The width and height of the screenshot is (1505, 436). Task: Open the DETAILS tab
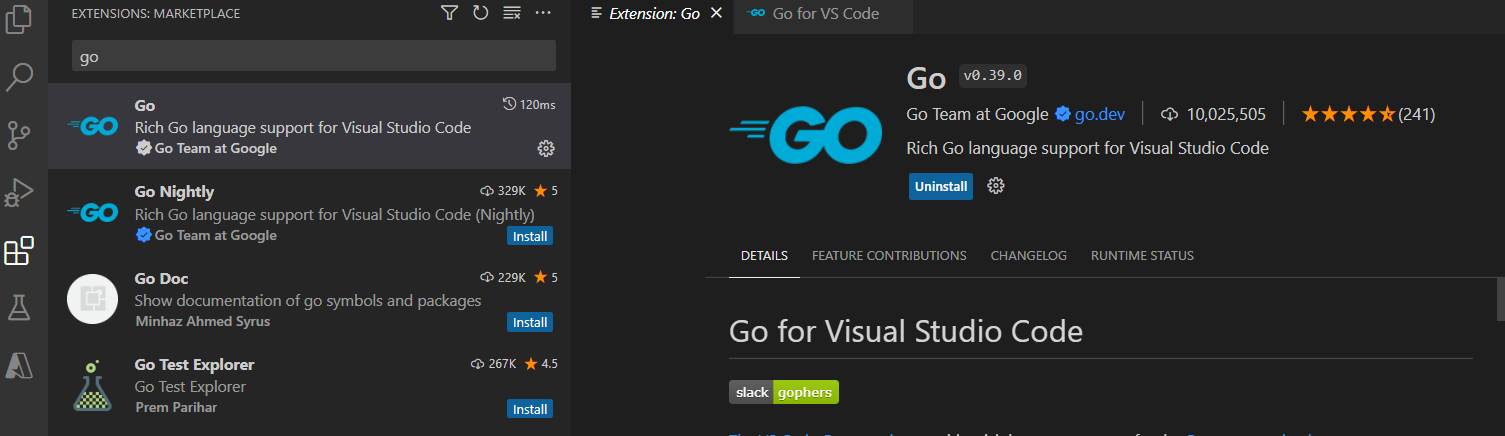coord(764,256)
